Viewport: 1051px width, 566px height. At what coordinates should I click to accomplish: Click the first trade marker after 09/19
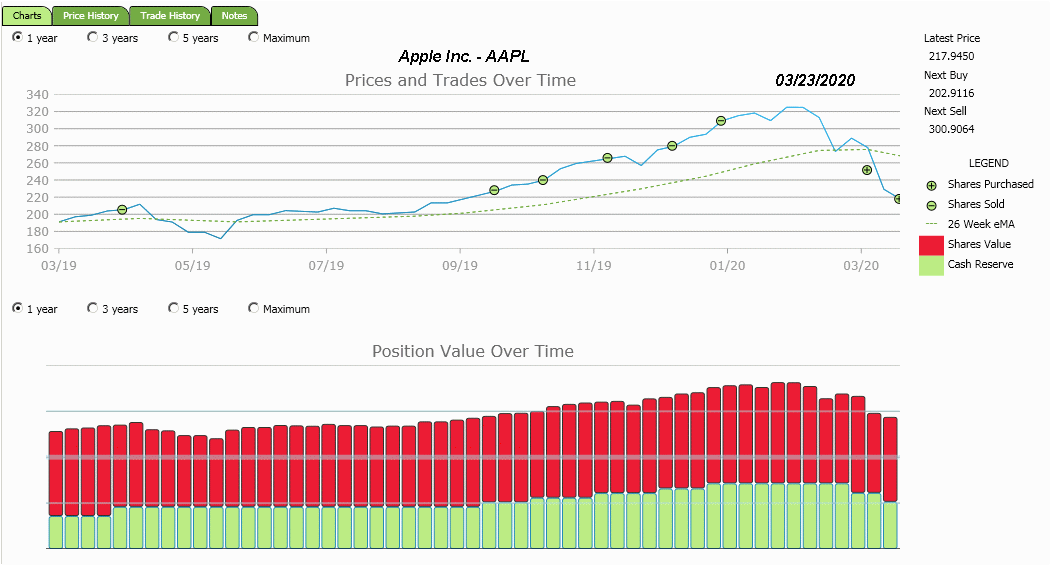point(494,190)
